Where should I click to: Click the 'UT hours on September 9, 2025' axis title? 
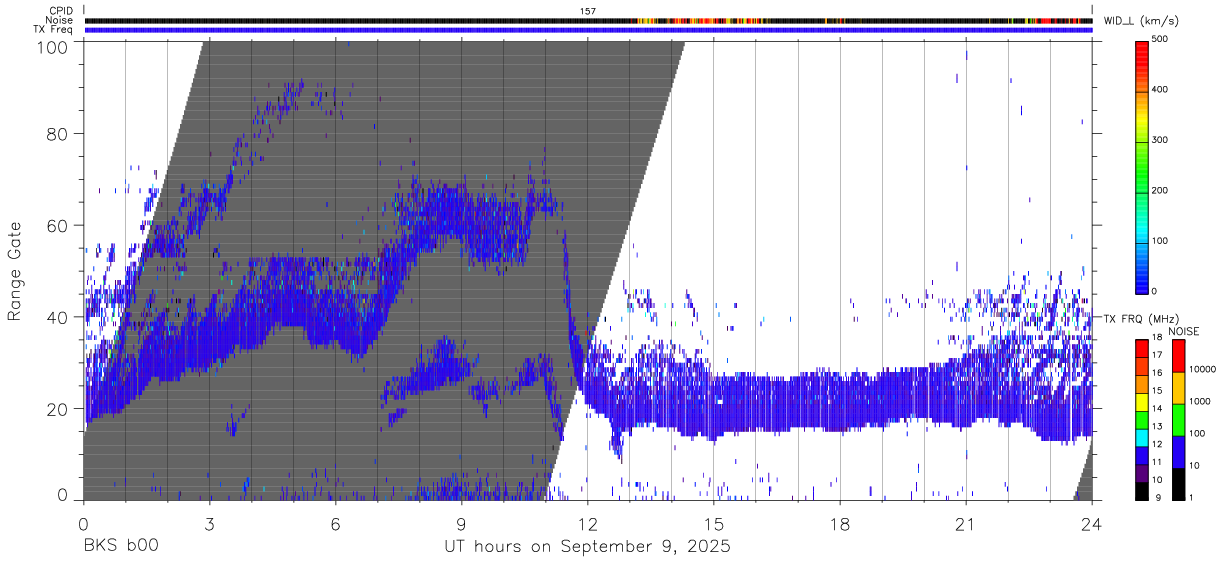[x=588, y=547]
